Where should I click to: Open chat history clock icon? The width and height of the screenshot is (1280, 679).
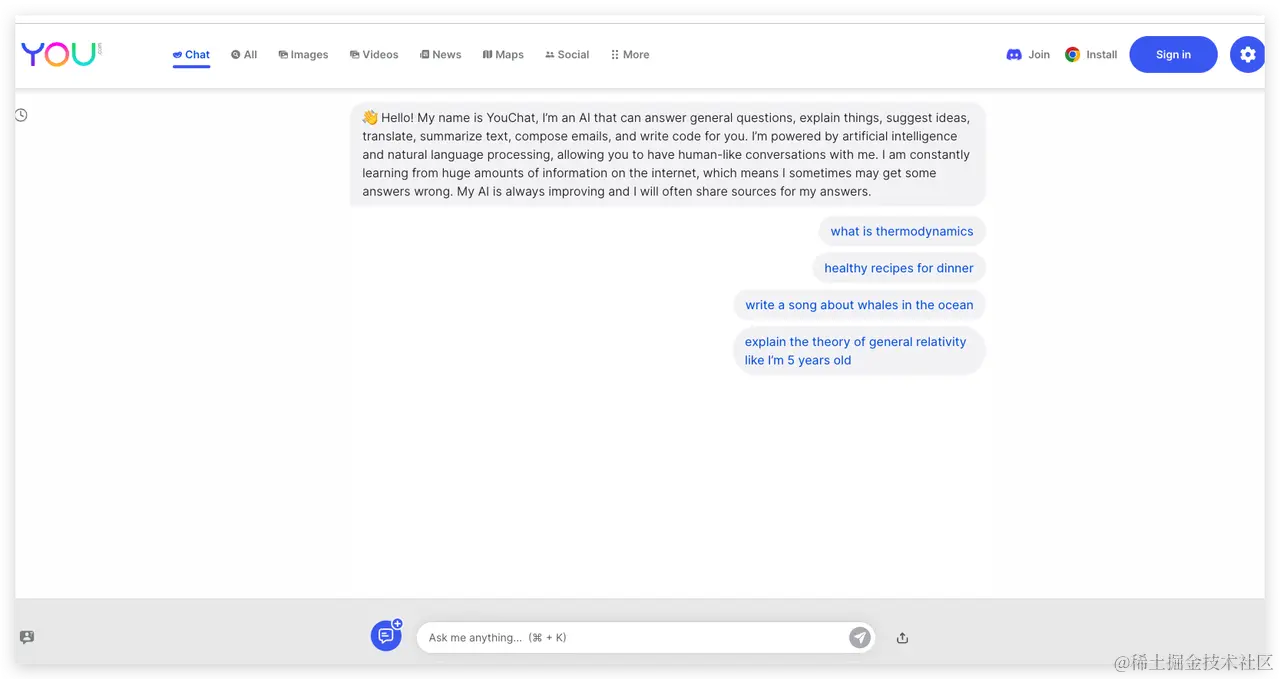pos(21,115)
